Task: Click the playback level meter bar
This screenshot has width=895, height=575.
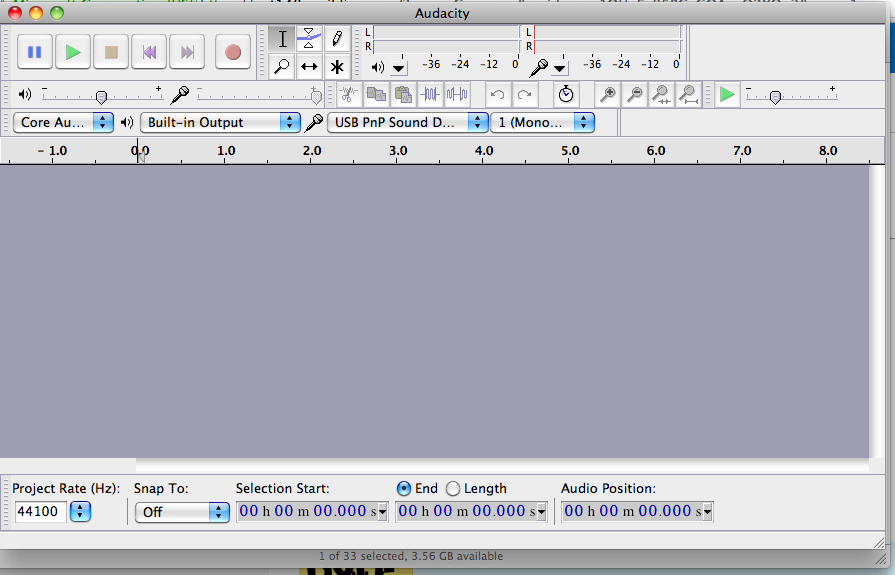Action: pyautogui.click(x=446, y=39)
